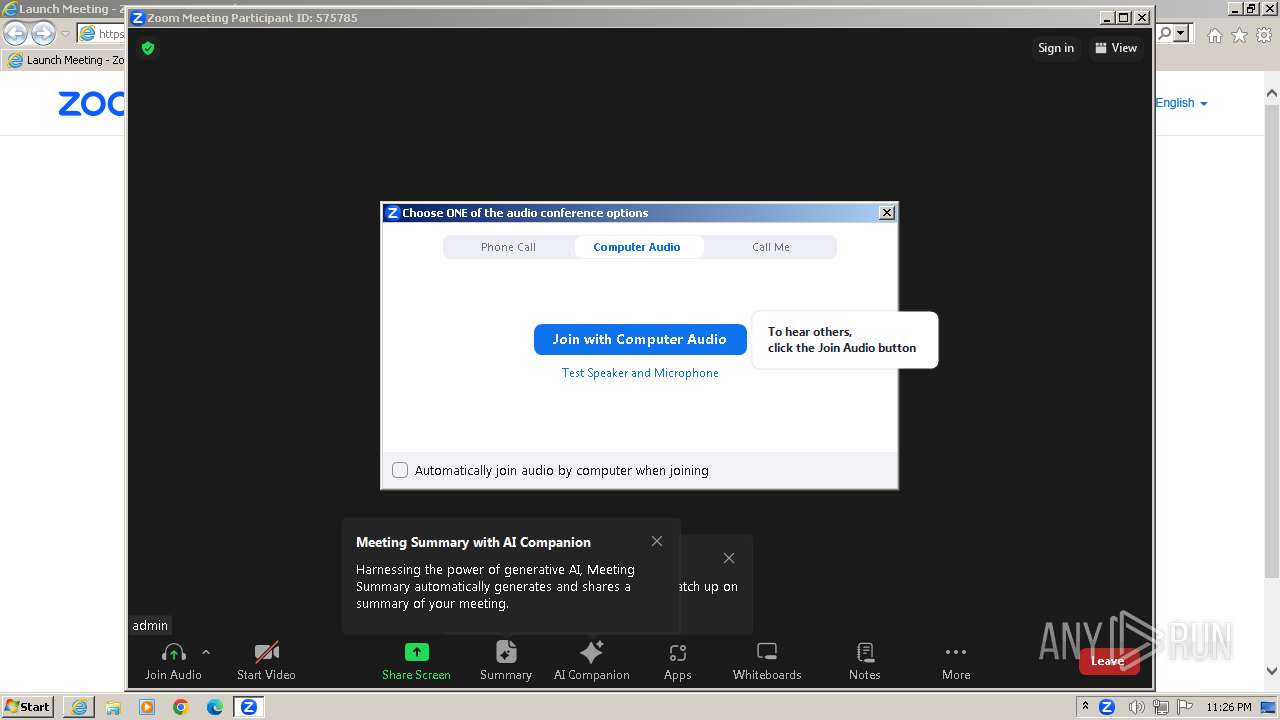
Task: Click the Zoom system tray icon
Action: point(1107,707)
